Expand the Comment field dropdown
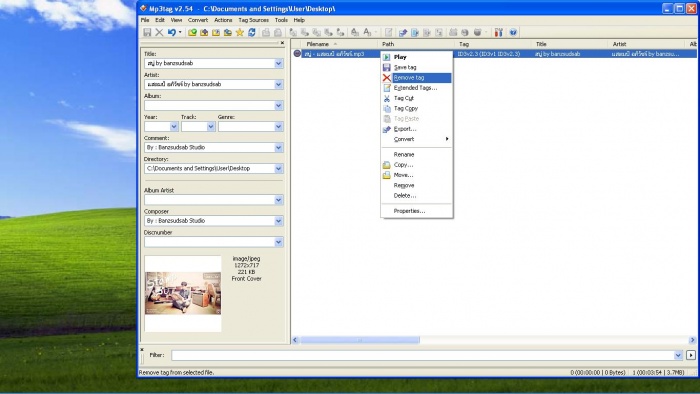The image size is (700, 394). pos(279,148)
